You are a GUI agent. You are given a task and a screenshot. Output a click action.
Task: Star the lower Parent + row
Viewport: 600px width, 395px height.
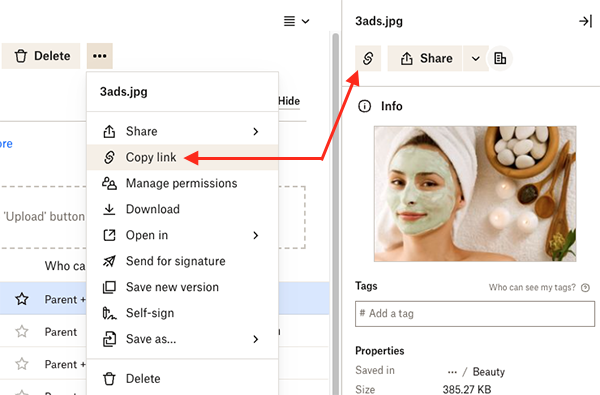click(x=22, y=364)
